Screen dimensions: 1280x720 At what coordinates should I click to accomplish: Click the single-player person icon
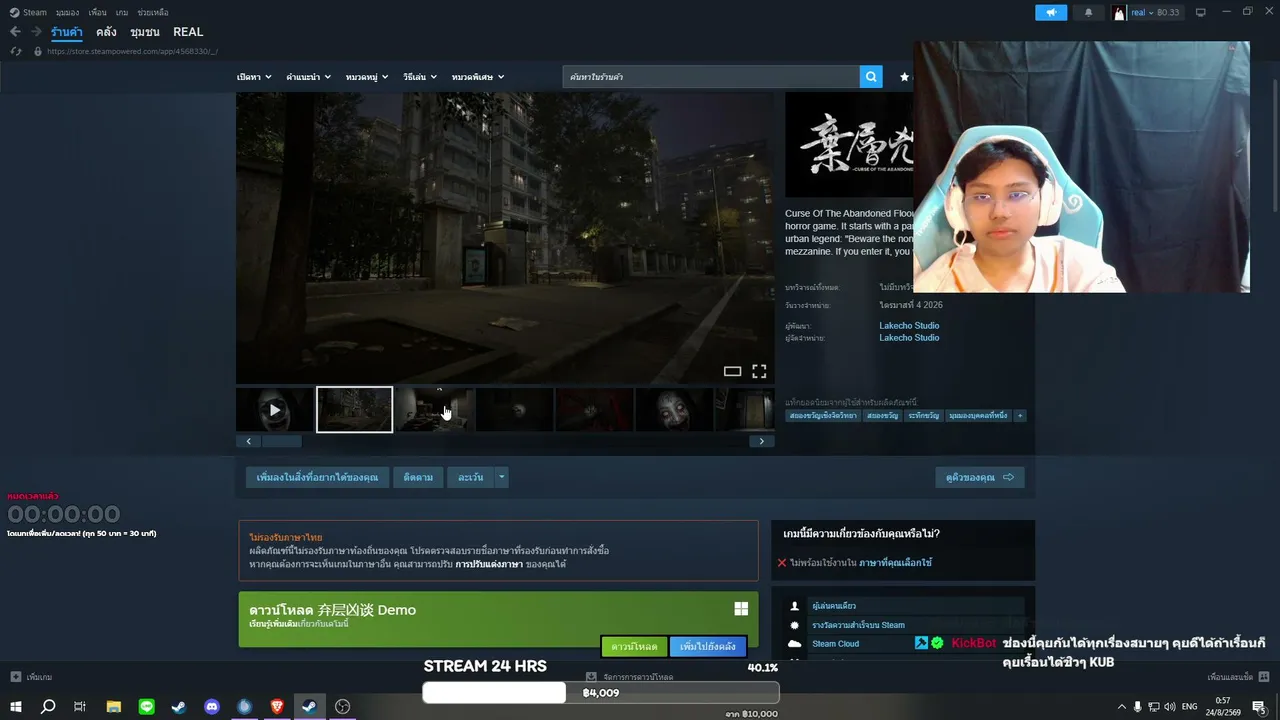795,606
